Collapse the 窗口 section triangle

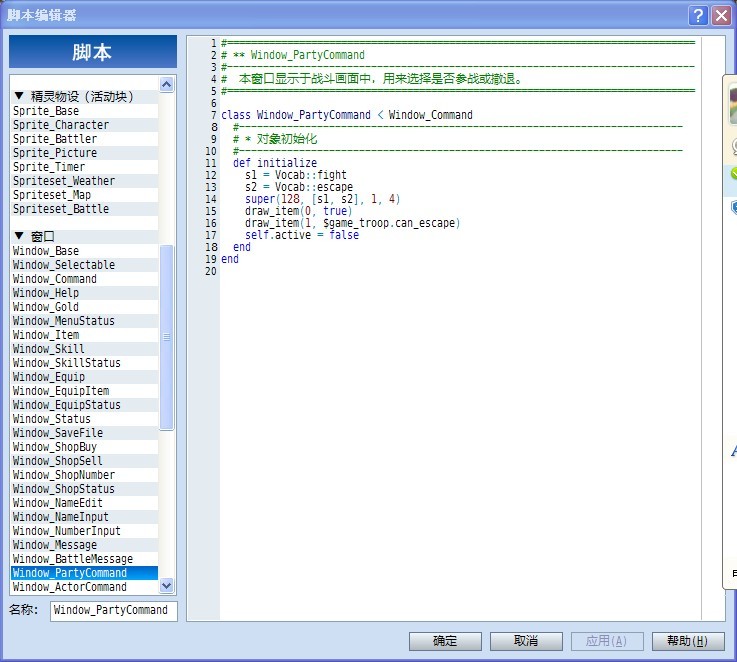coord(19,236)
